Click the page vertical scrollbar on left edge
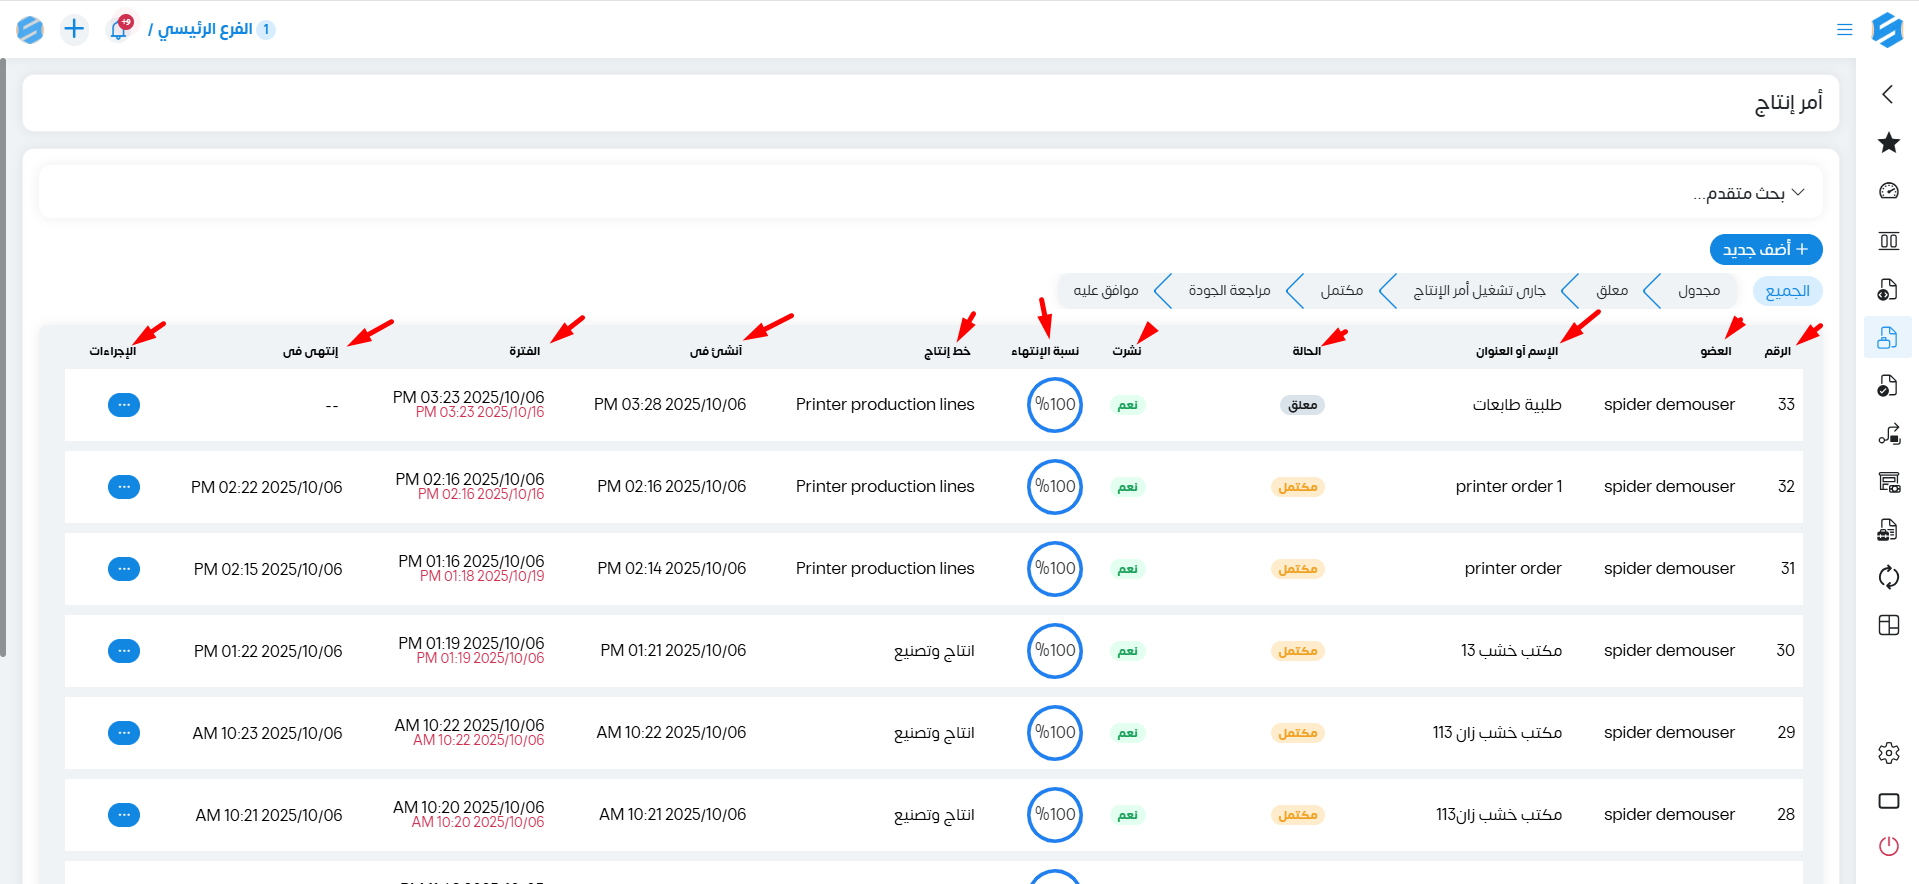The width and height of the screenshot is (1919, 884). 3,360
